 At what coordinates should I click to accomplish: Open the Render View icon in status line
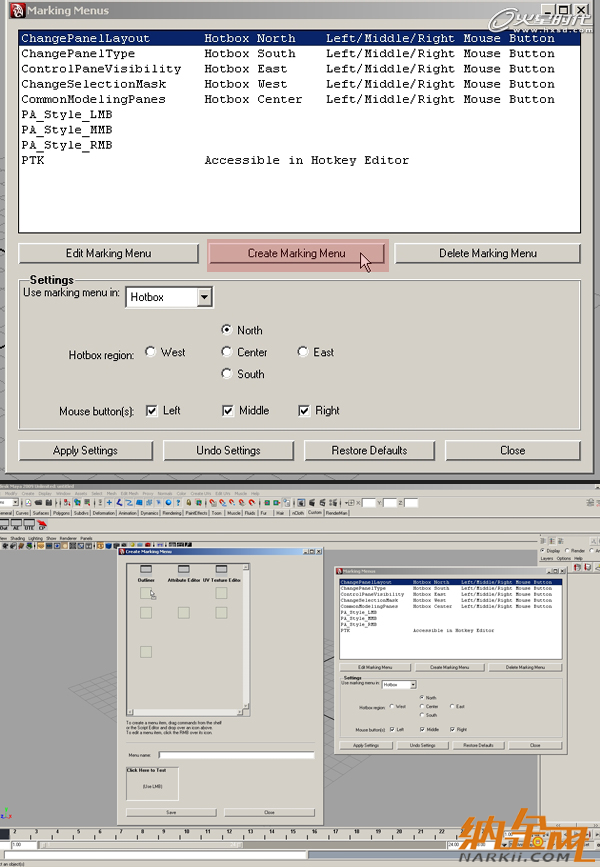(301, 503)
